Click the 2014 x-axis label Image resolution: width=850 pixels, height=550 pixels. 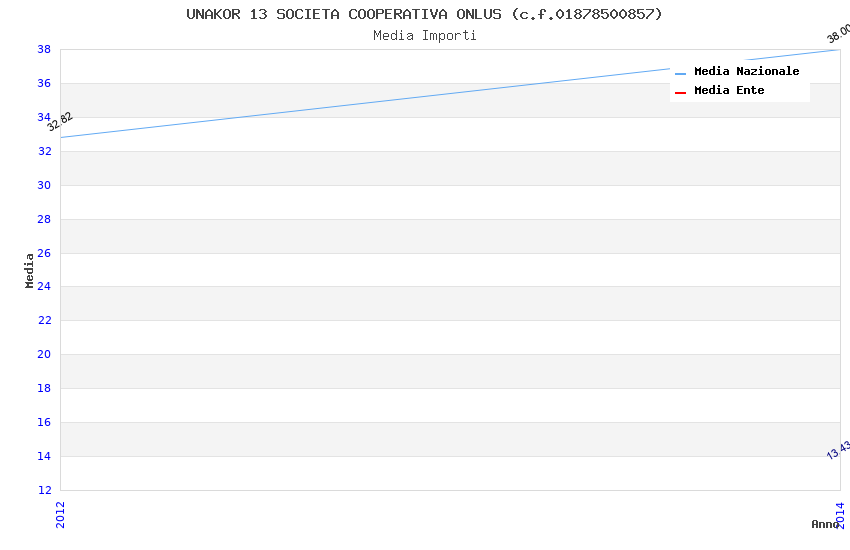(x=840, y=515)
